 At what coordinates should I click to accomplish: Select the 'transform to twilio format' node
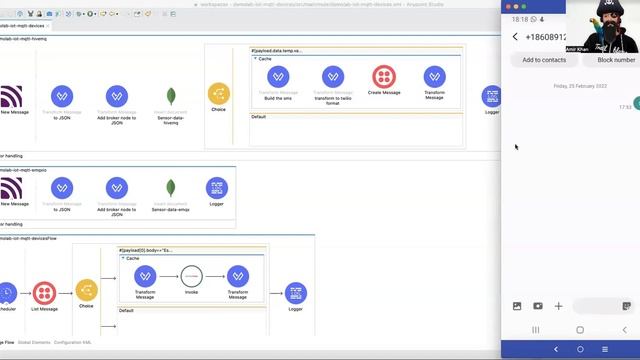(x=333, y=77)
